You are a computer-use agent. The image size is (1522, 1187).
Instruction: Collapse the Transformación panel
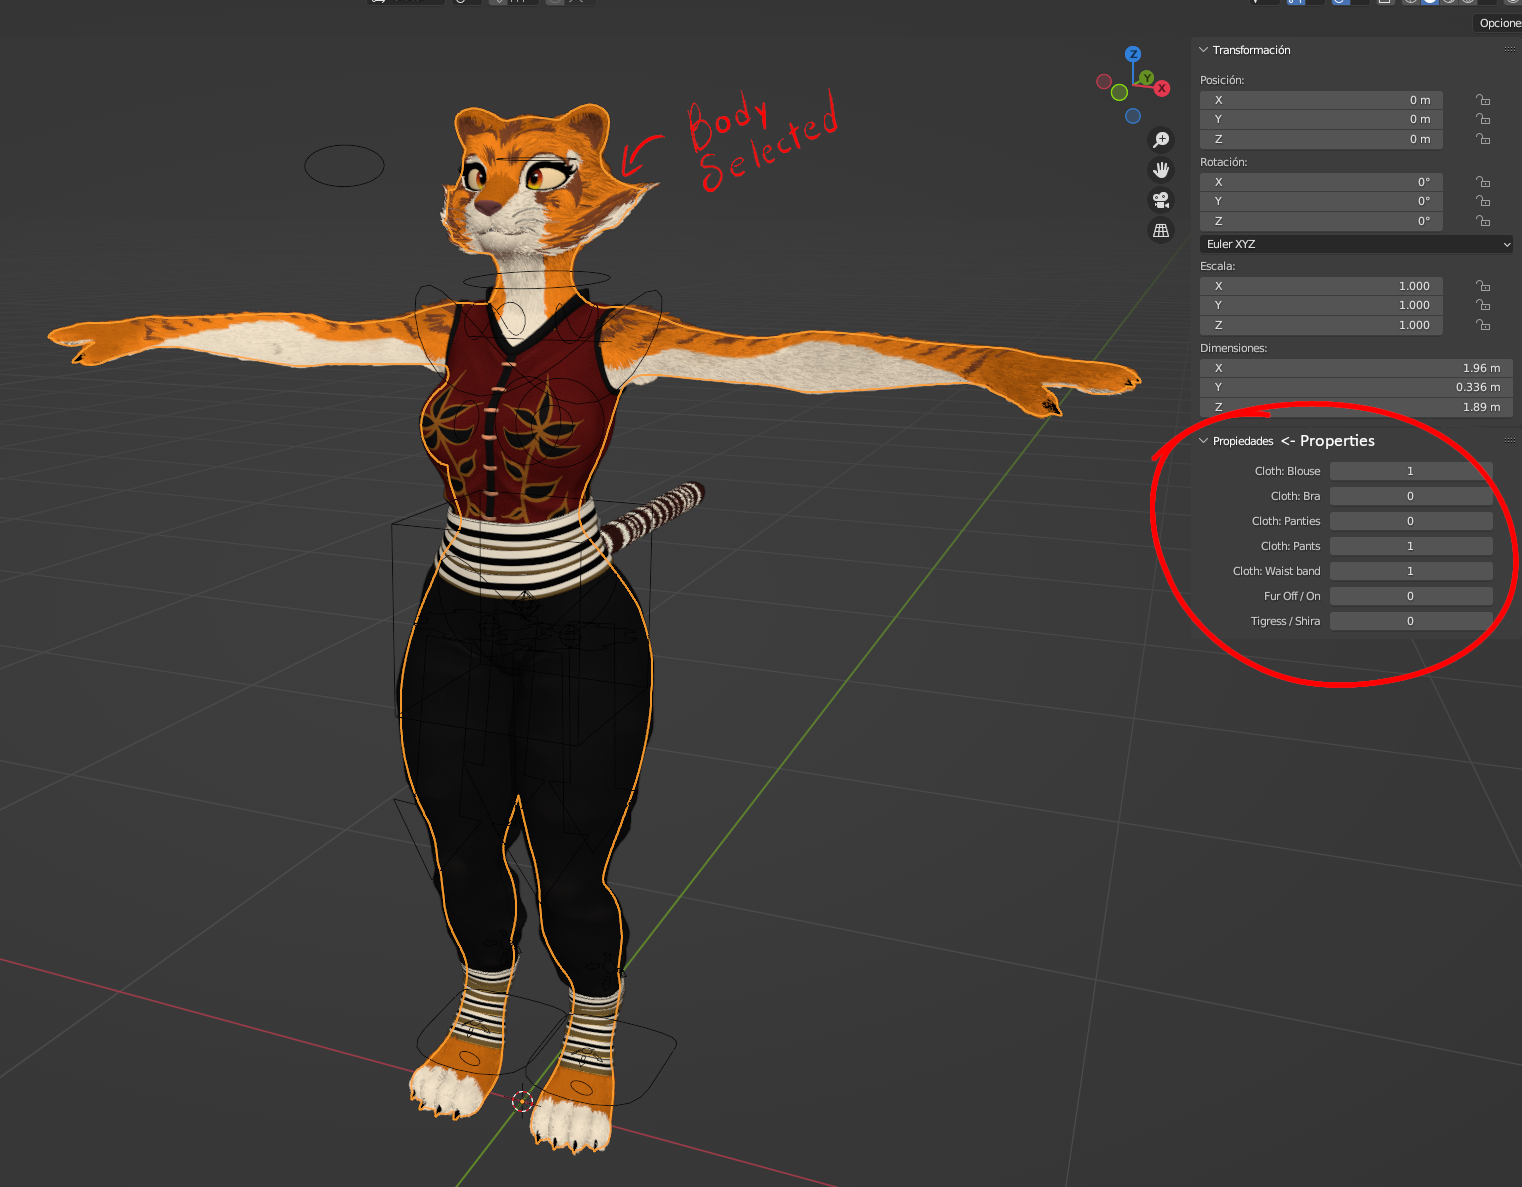pos(1204,50)
